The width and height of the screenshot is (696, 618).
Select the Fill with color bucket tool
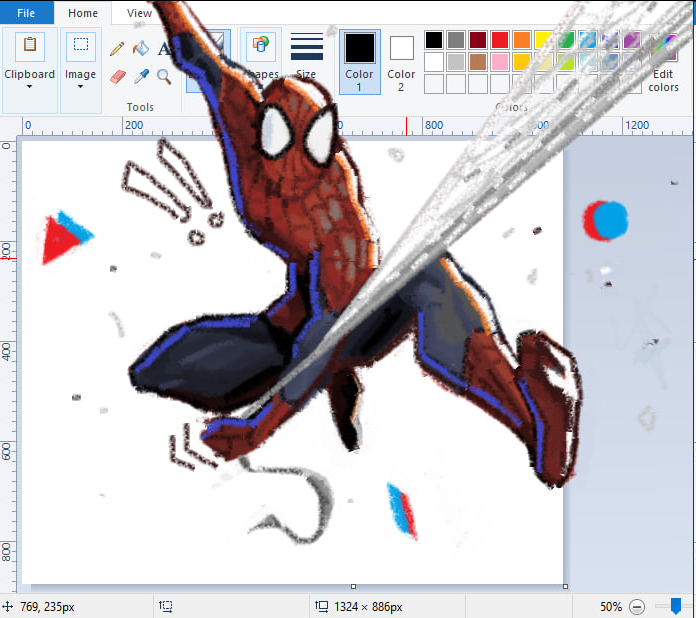tap(141, 48)
